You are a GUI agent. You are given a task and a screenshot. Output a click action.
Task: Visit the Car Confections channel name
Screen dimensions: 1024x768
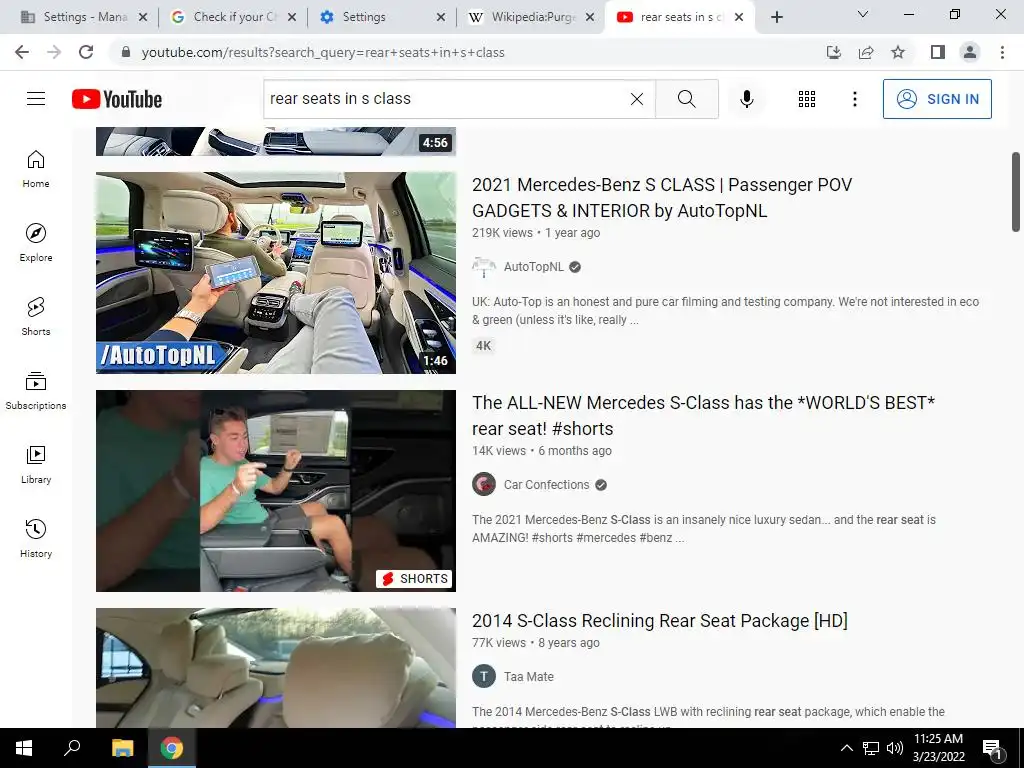click(x=547, y=485)
